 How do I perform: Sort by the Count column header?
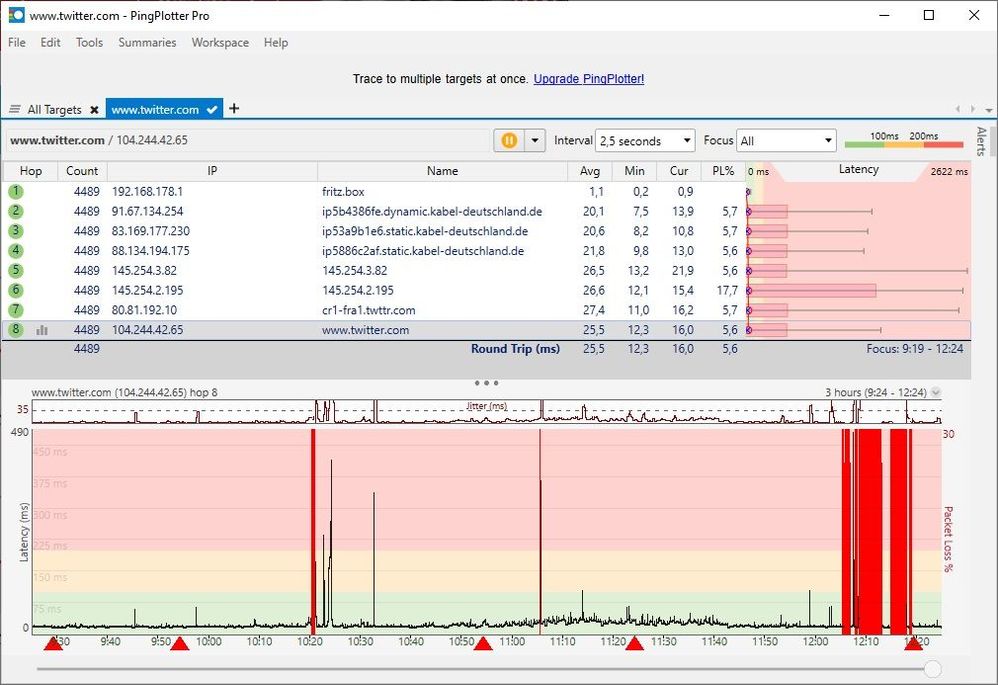click(82, 171)
